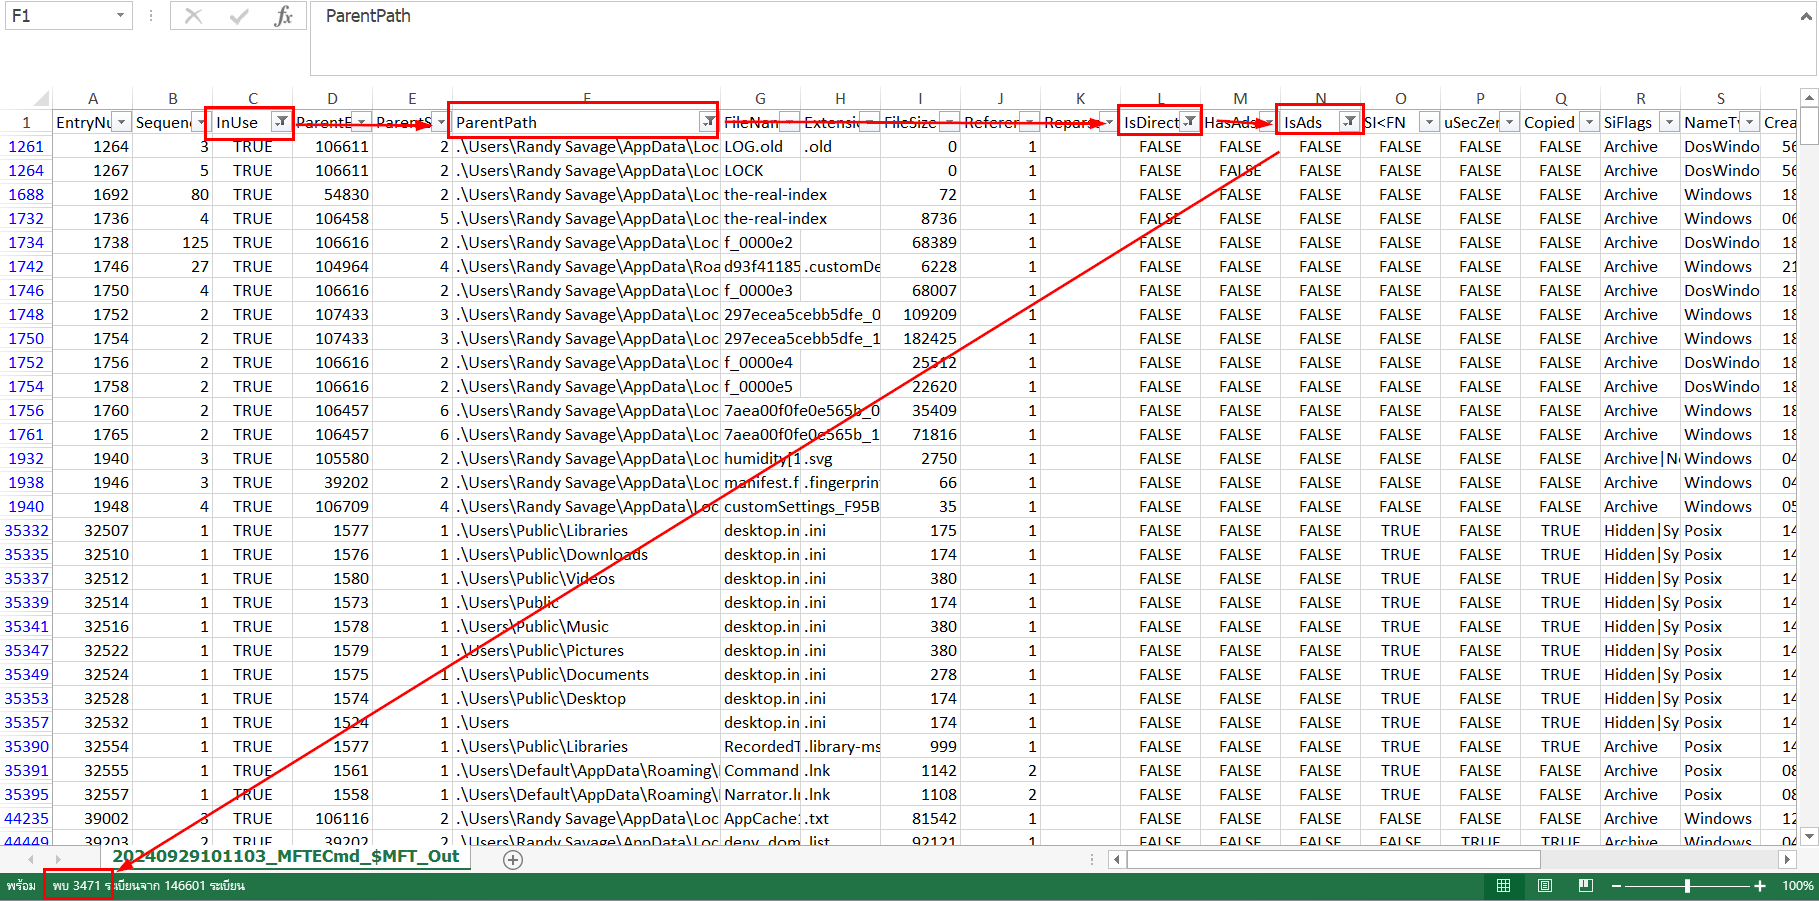Add a new sheet with plus icon
This screenshot has height=901, width=1819.
[x=513, y=860]
